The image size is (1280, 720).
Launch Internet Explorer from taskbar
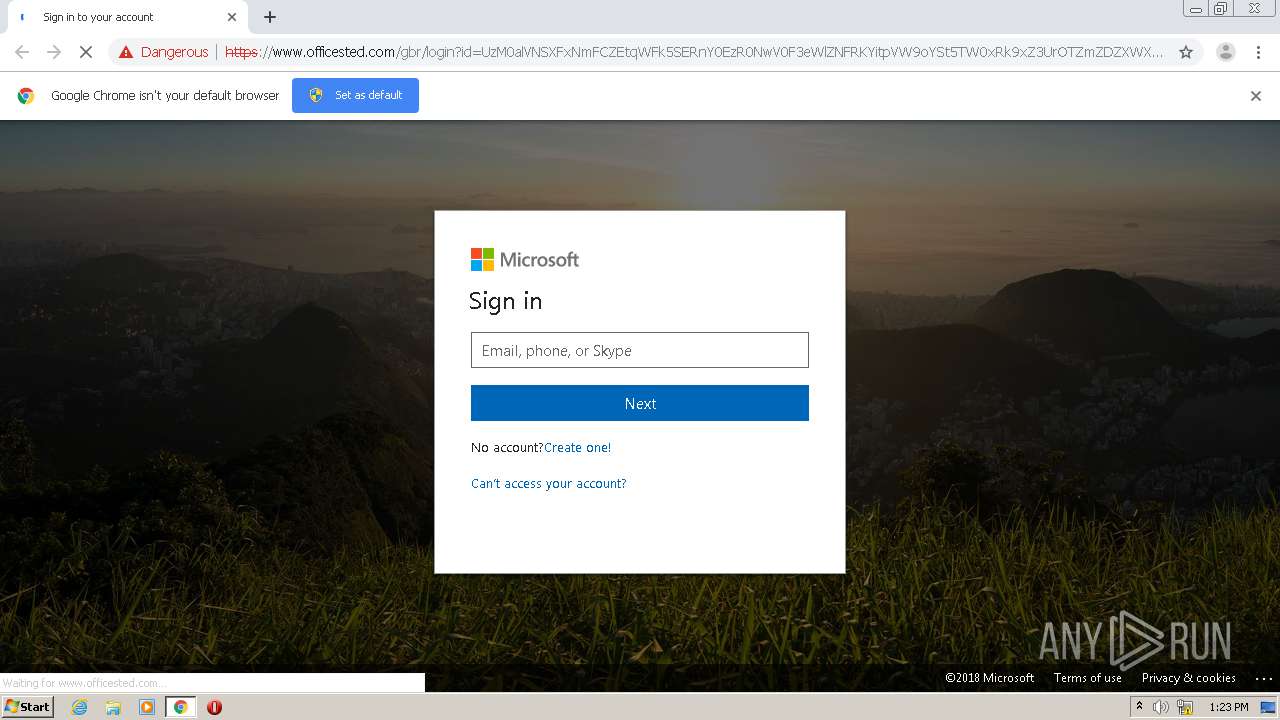tap(80, 707)
